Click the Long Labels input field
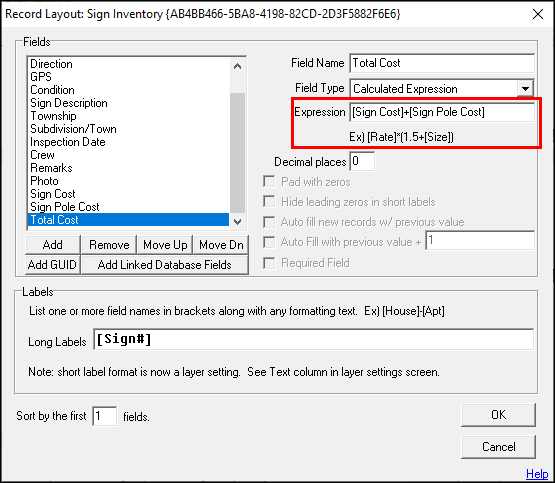 point(314,339)
